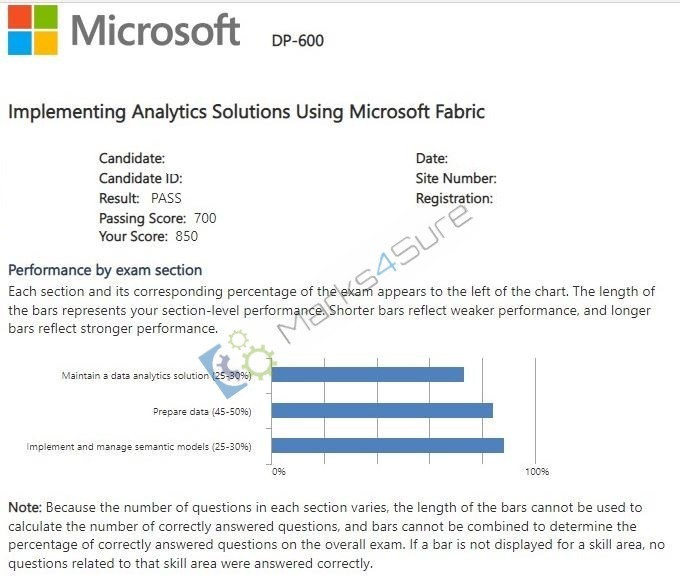The width and height of the screenshot is (680, 586).
Task: Select the Implement and manage semantic models bar
Action: pos(388,445)
